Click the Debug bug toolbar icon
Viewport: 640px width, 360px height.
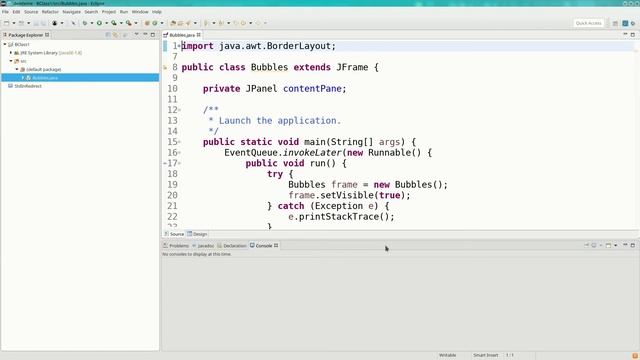[x=85, y=23]
